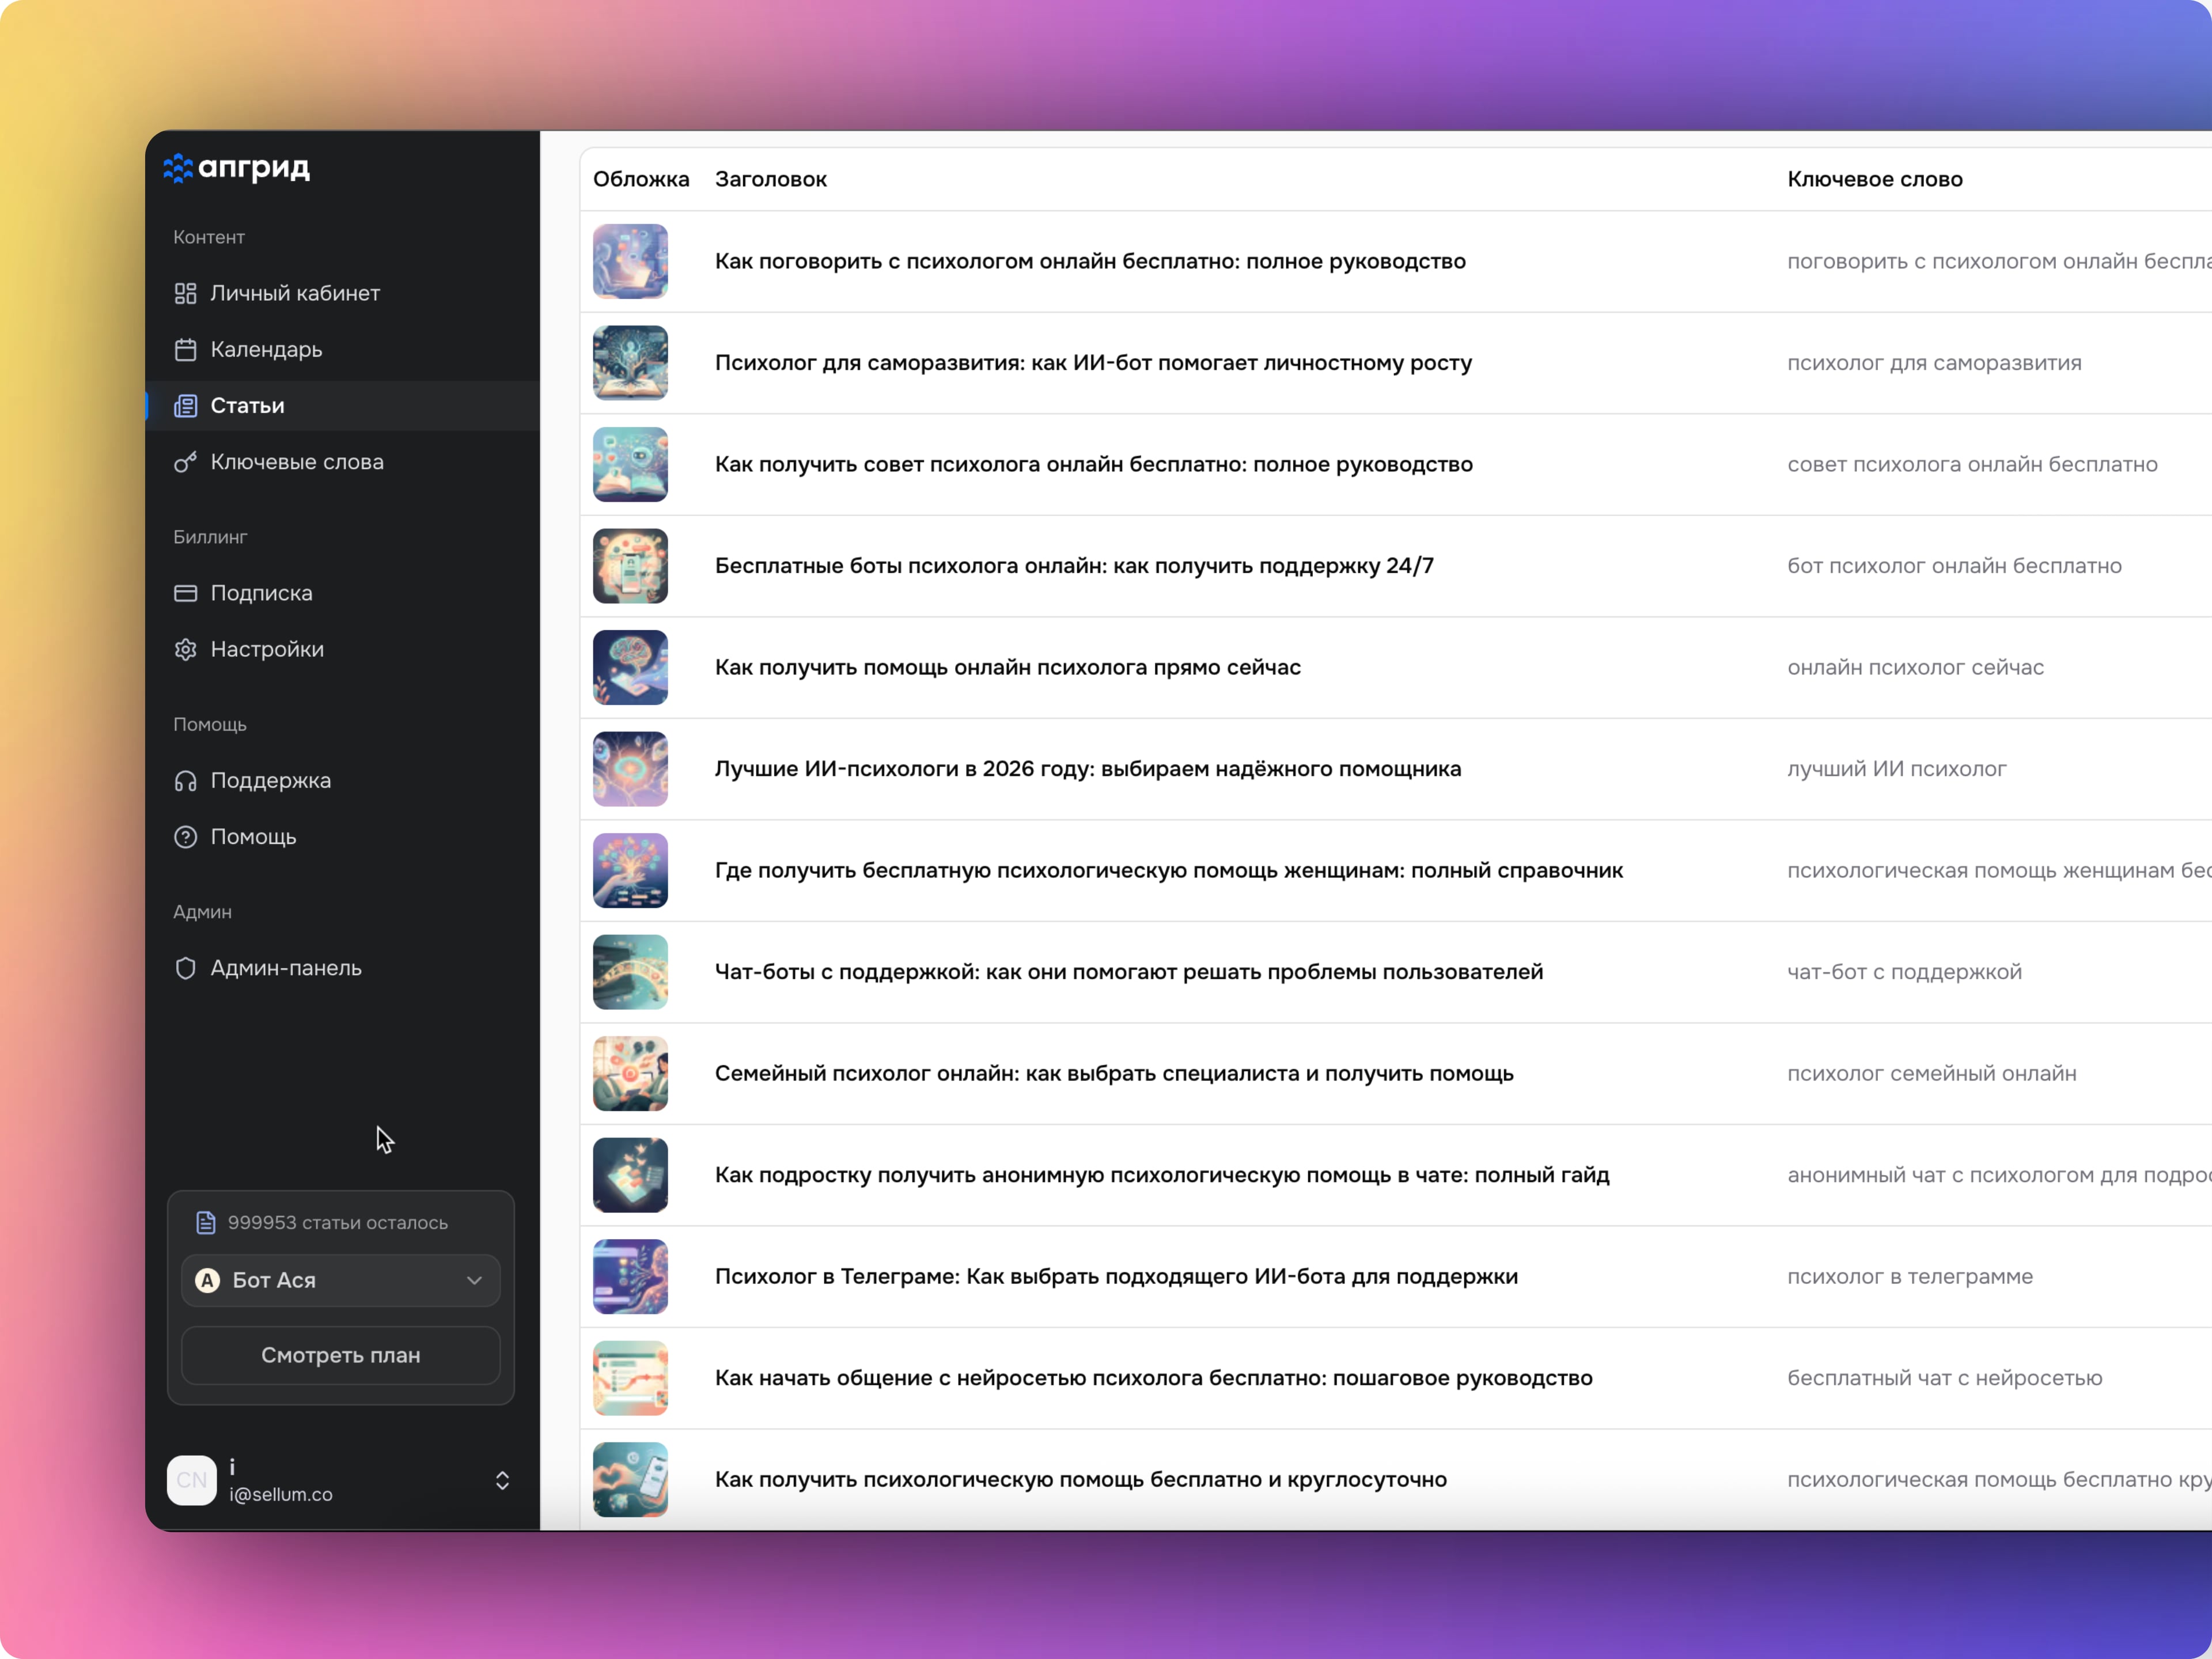
Task: Click the Бот Ася avatar letter icon
Action: pyautogui.click(x=207, y=1280)
